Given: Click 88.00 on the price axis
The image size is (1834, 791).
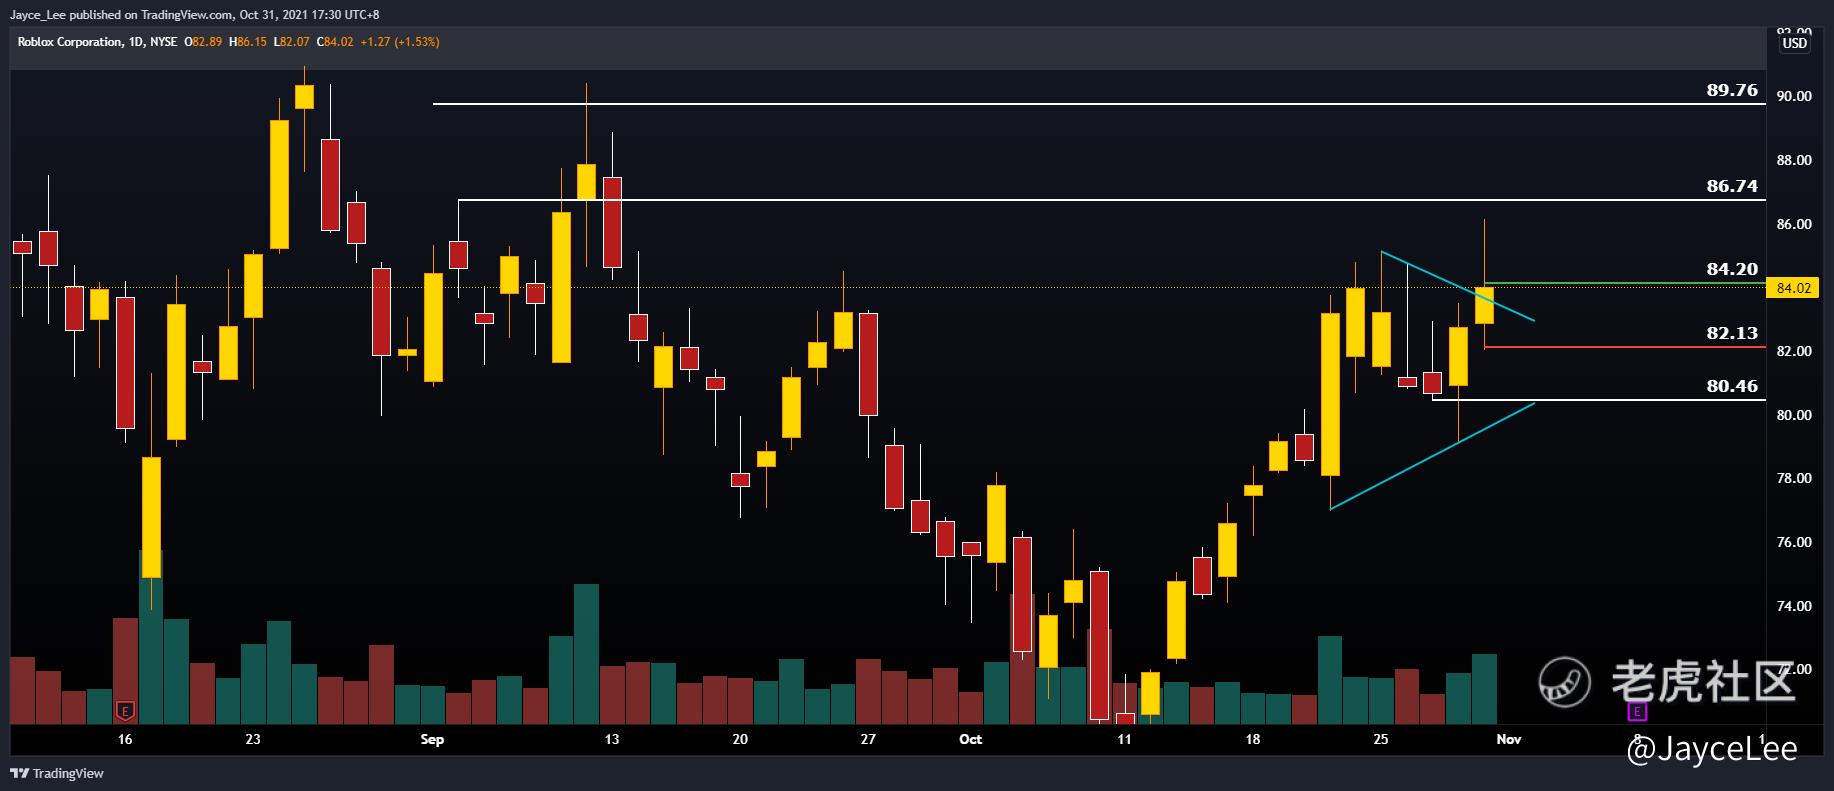Looking at the screenshot, I should pos(1794,160).
